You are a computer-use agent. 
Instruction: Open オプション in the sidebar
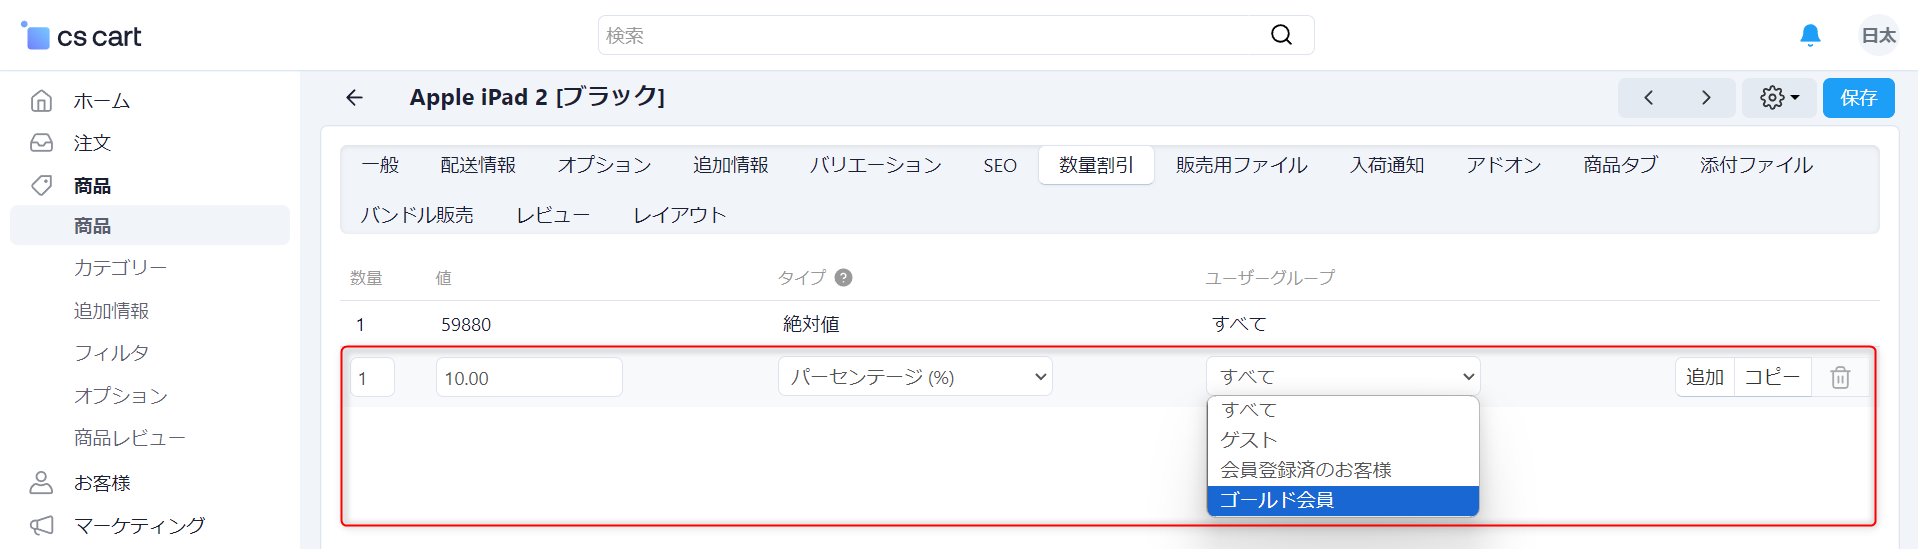(120, 396)
